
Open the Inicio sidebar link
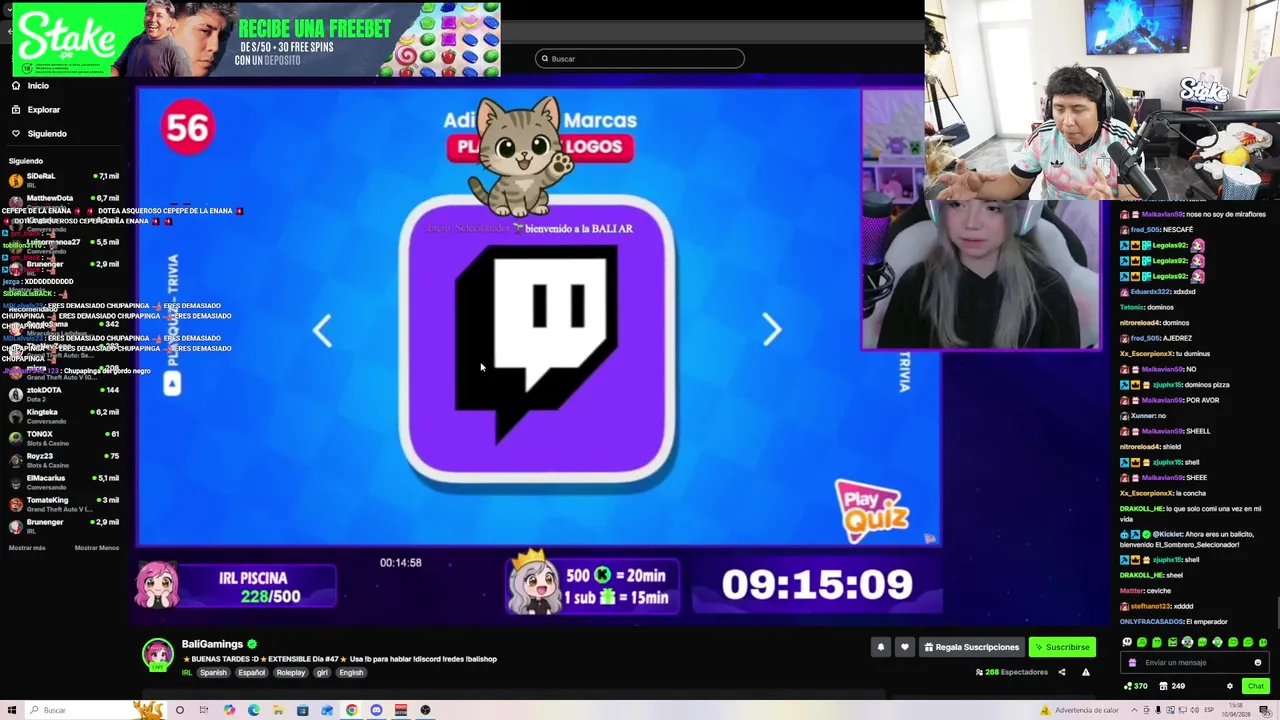point(30,86)
